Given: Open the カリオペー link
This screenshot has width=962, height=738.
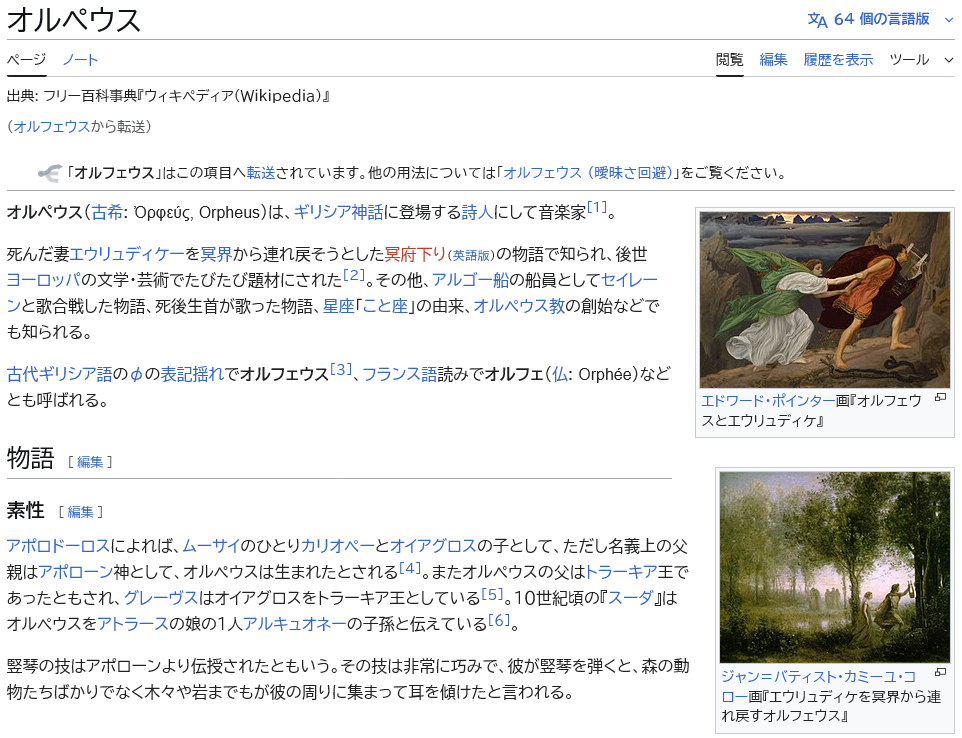Looking at the screenshot, I should 337,545.
